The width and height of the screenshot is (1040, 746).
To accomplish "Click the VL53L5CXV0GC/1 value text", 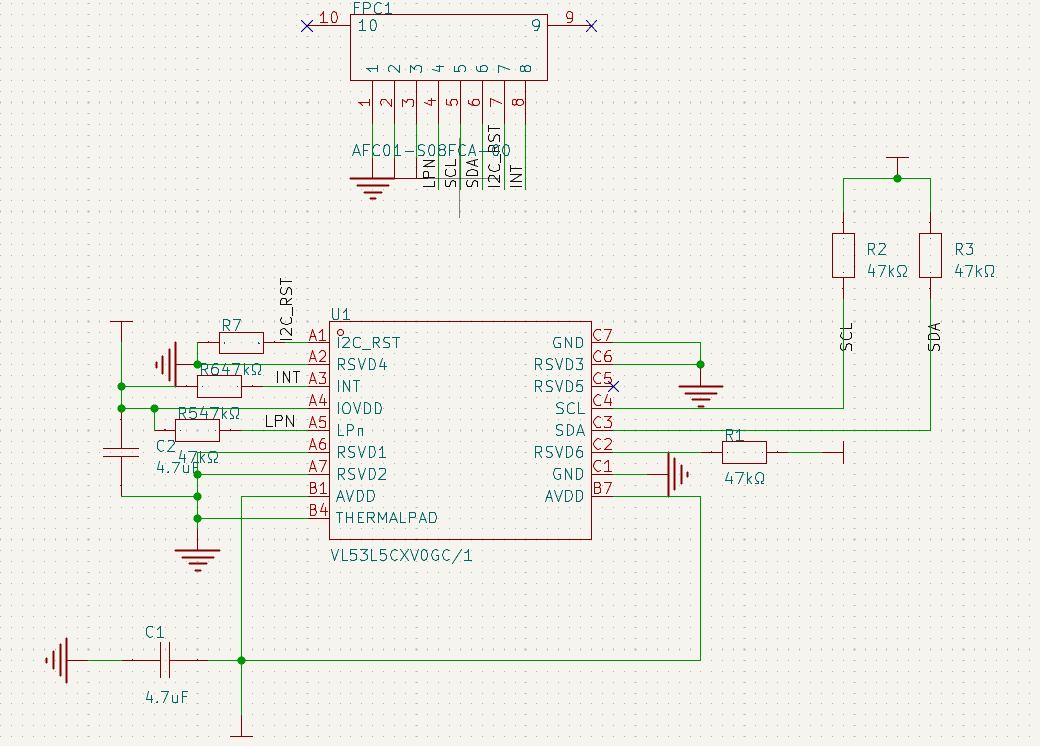I will 400,555.
